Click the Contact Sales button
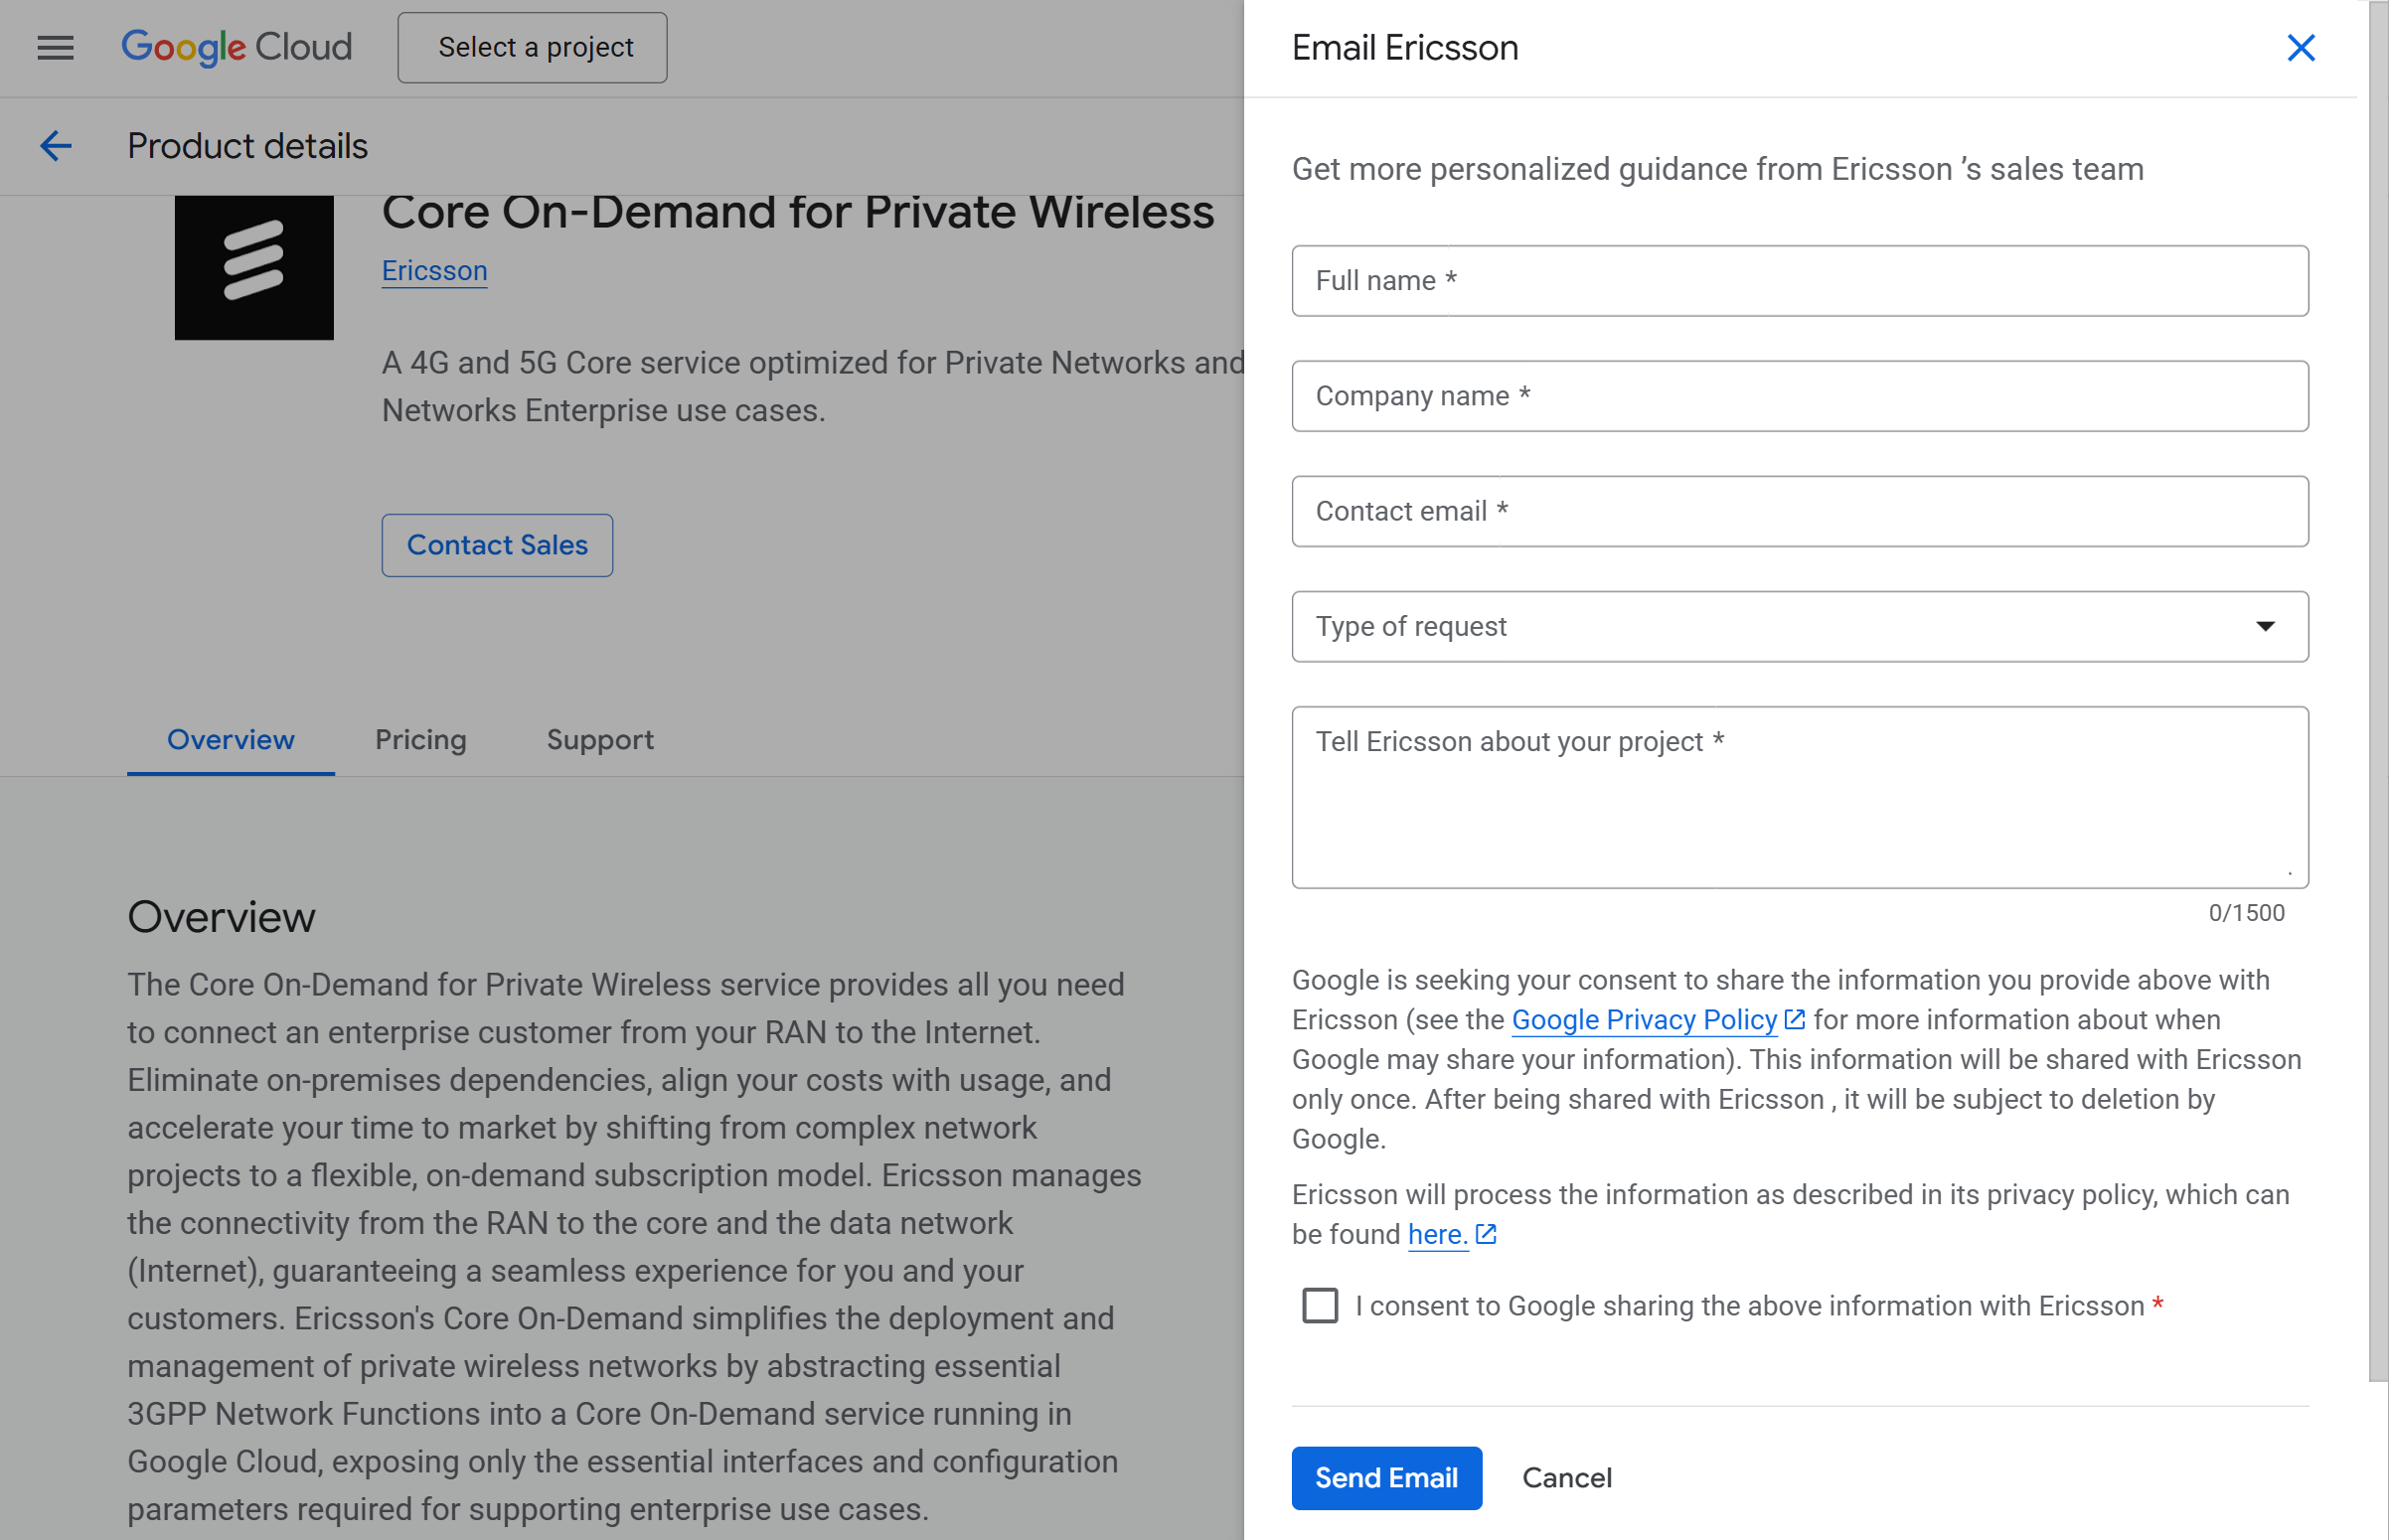Viewport: 2389px width, 1540px height. (497, 545)
